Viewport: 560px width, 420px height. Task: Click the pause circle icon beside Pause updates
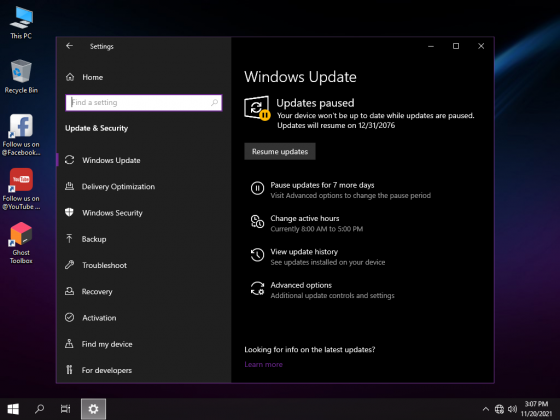point(257,188)
